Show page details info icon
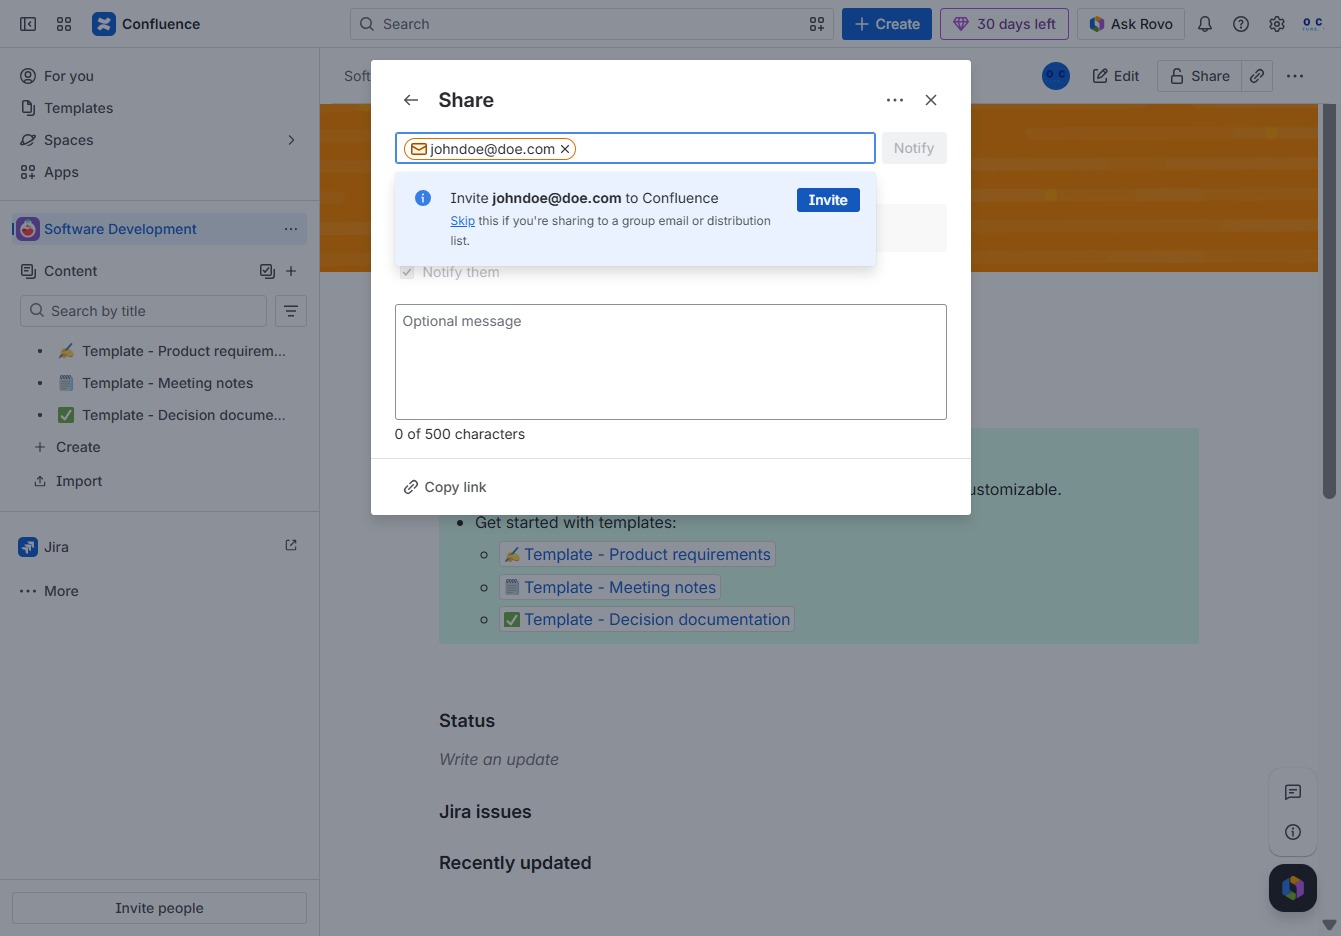Image resolution: width=1341 pixels, height=936 pixels. pos(1293,832)
